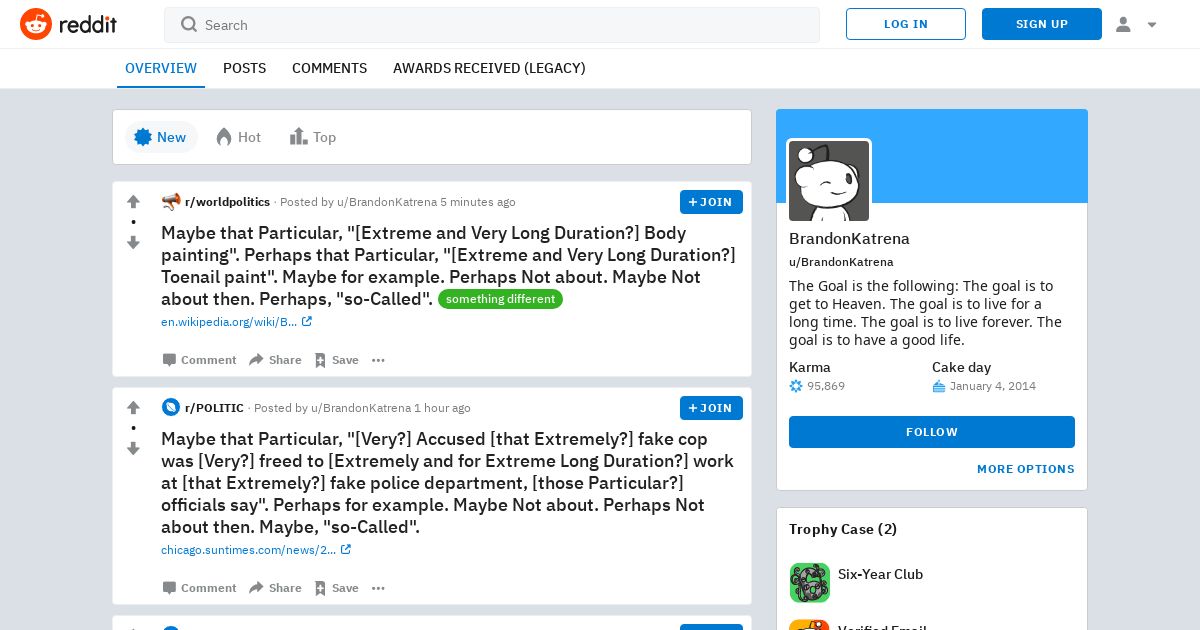
Task: Click the SIGN UP button
Action: (x=1042, y=24)
